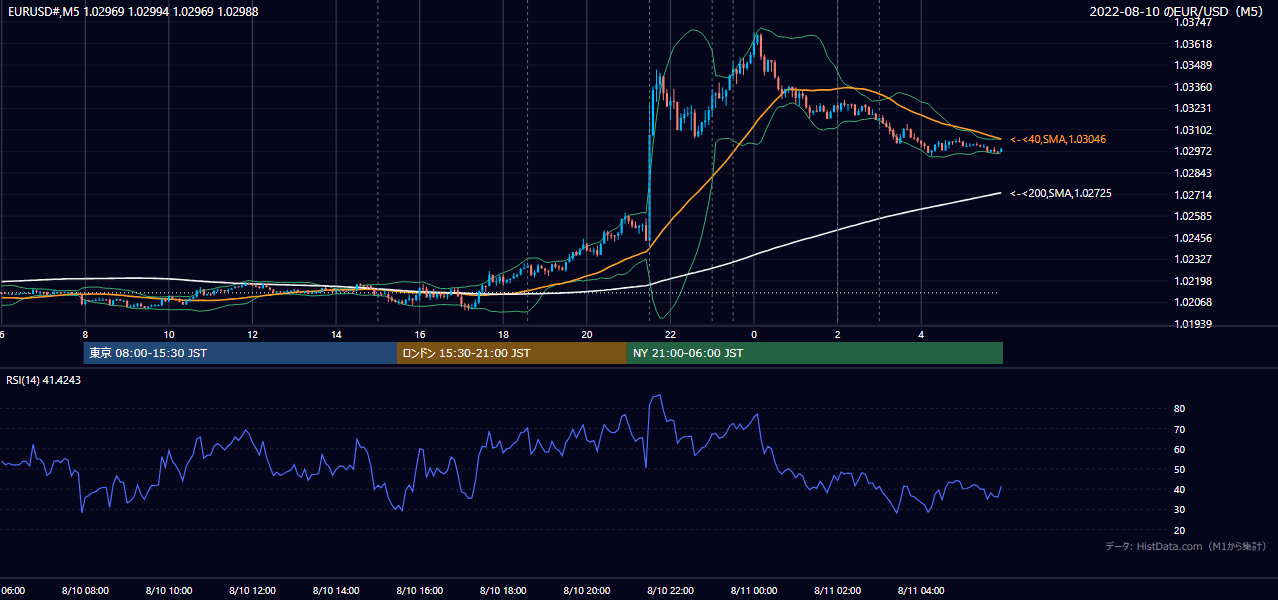This screenshot has width=1278, height=600.
Task: Click hour label 10 under price chart
Action: (168, 335)
